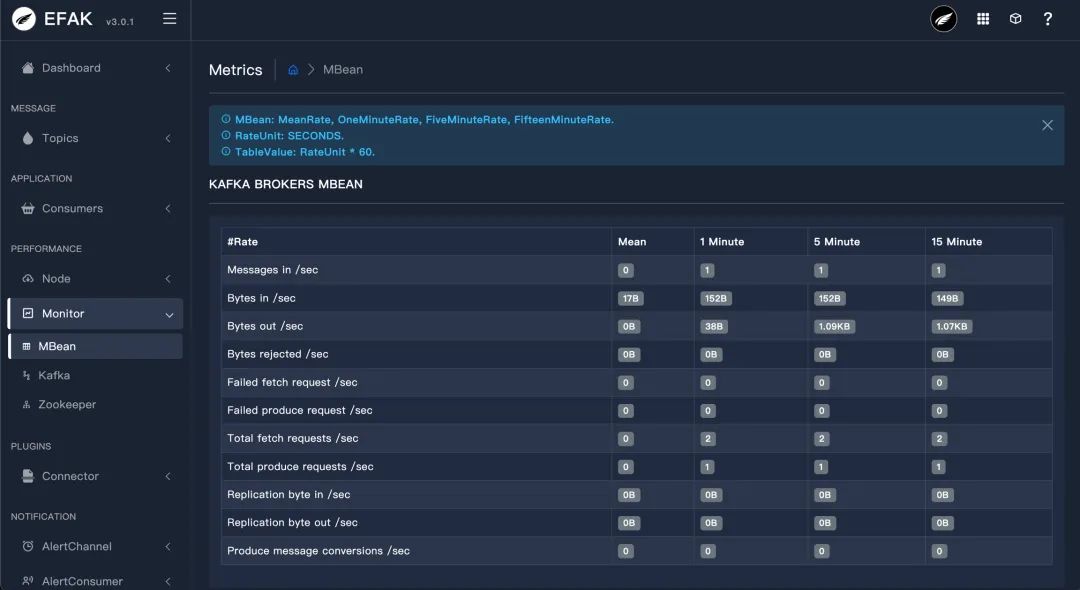Screen dimensions: 1080x590
Task: Toggle the hamburger sidebar menu
Action: tap(169, 19)
